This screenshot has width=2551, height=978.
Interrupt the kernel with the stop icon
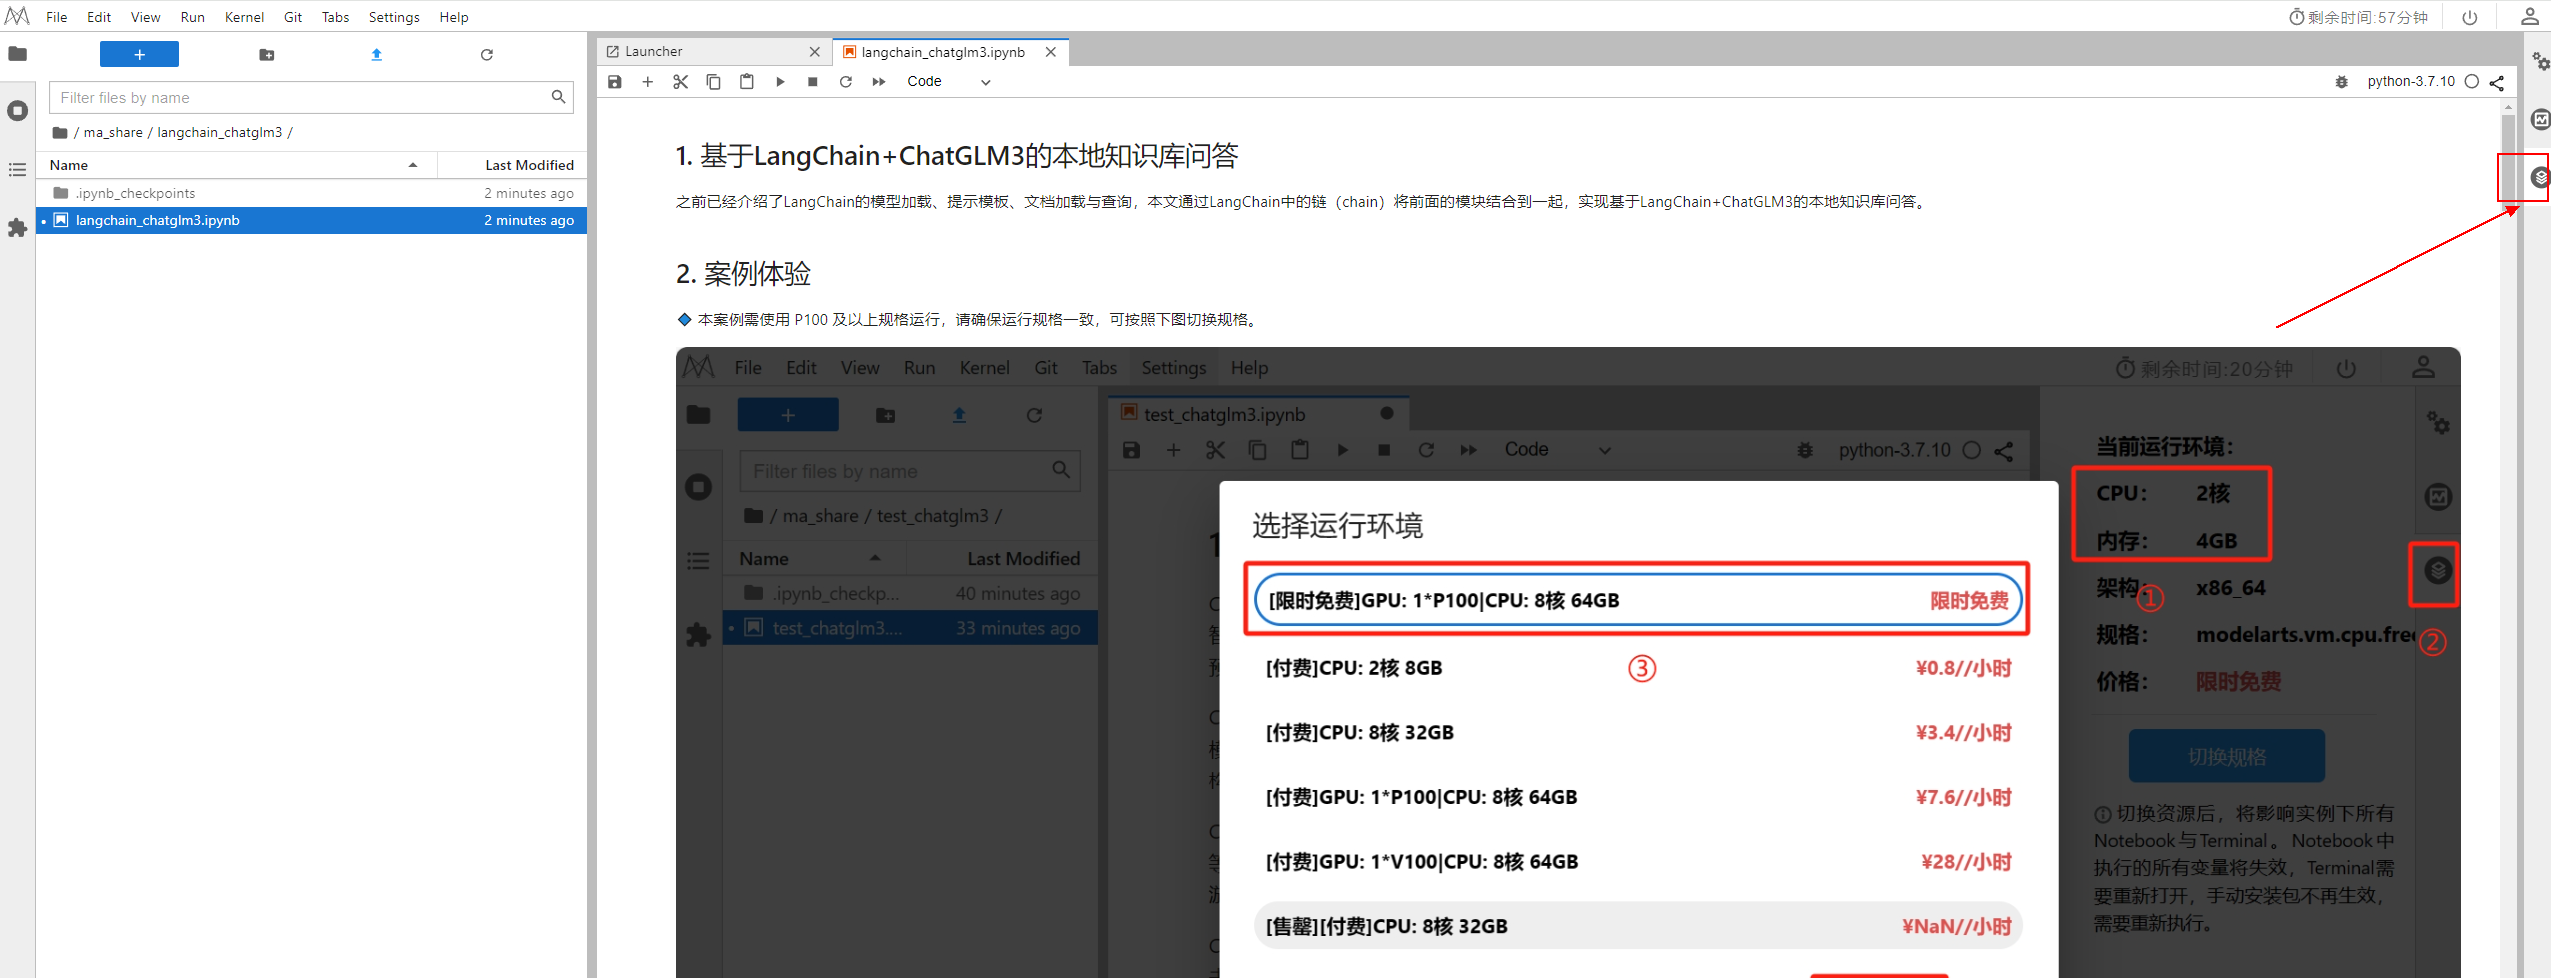[813, 82]
